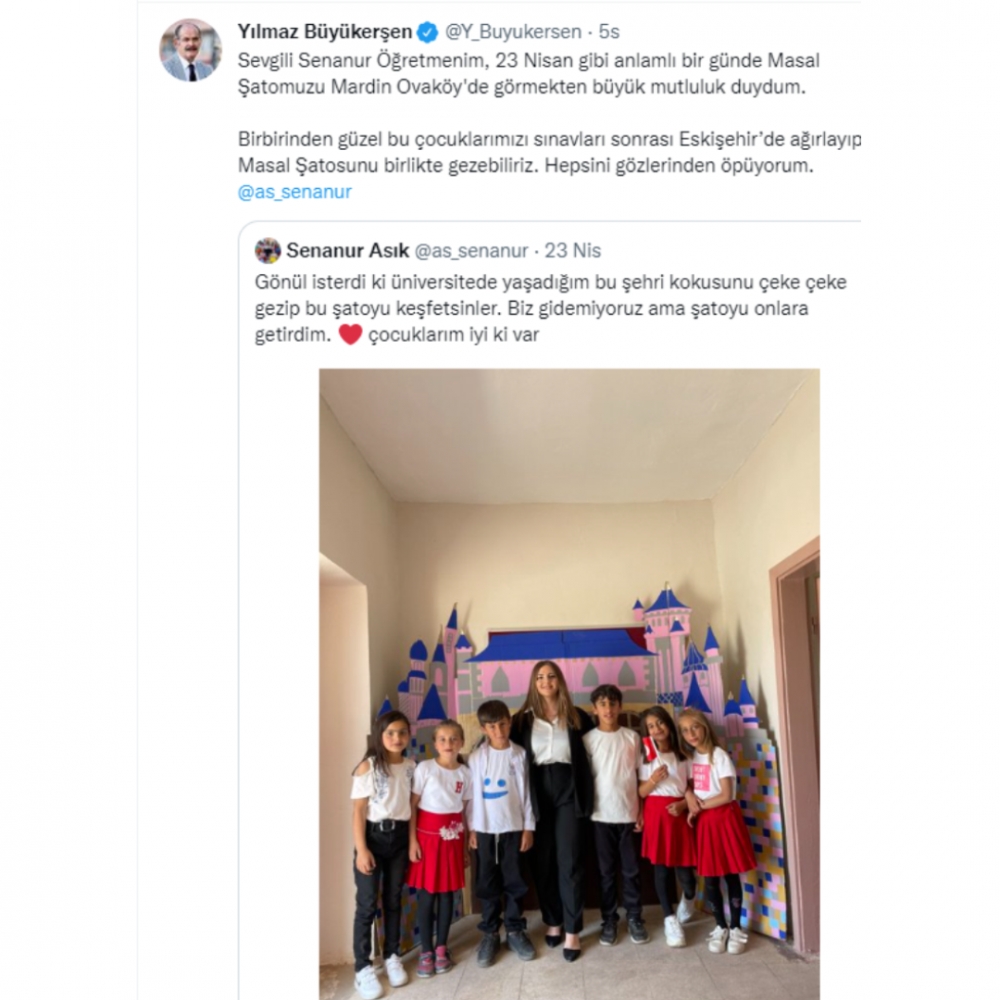Click the blue verified badge
The height and width of the screenshot is (1000, 1000).
coord(427,32)
